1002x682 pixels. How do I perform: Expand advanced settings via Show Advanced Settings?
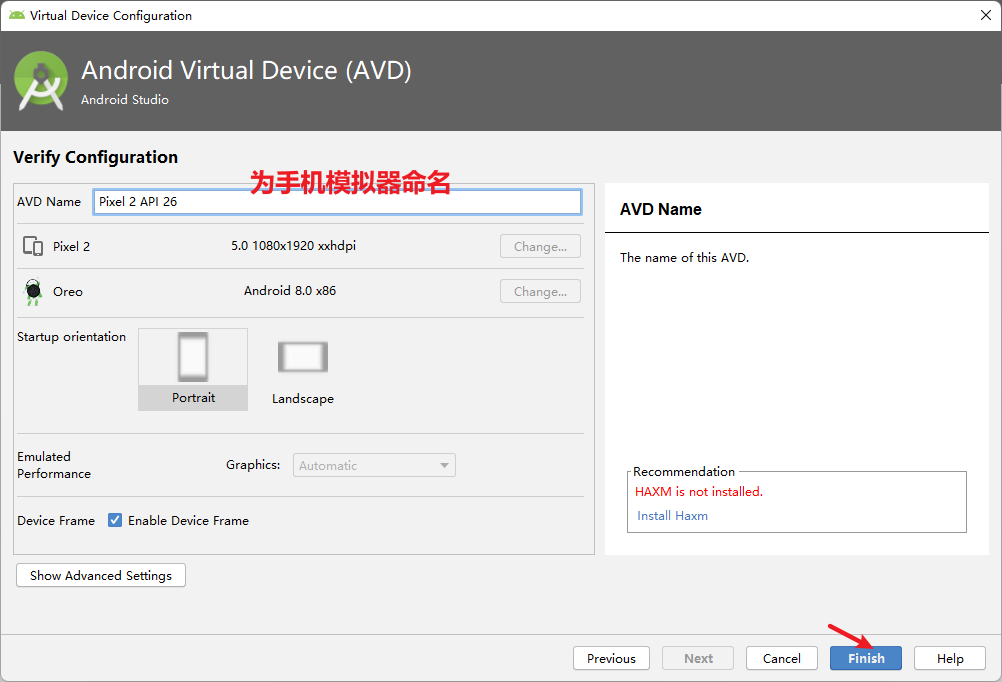coord(100,575)
